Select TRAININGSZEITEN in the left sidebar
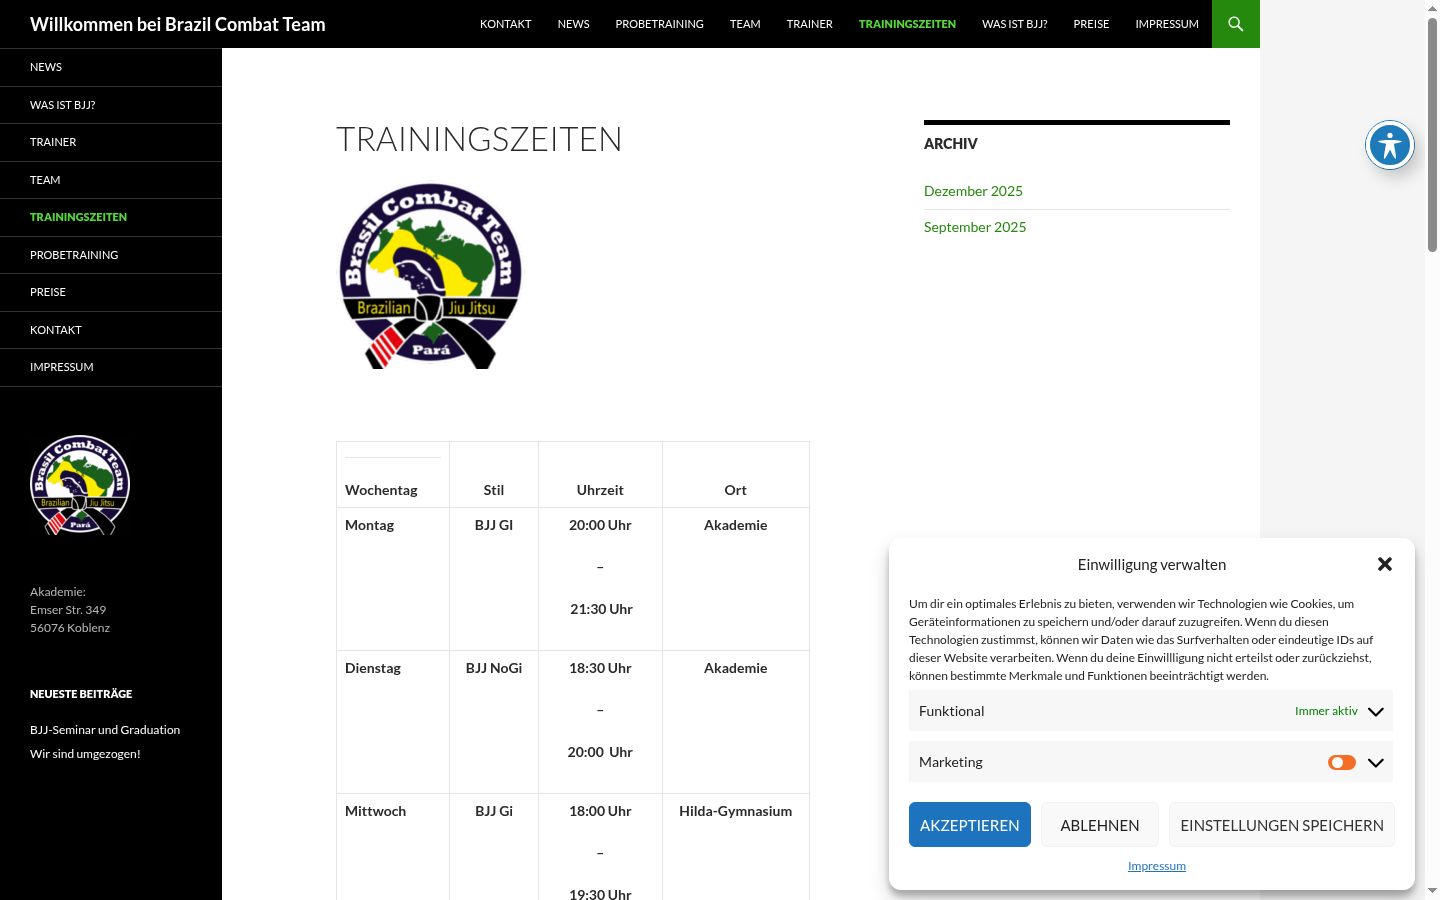Screen dimensions: 1440x900 (x=111, y=217)
